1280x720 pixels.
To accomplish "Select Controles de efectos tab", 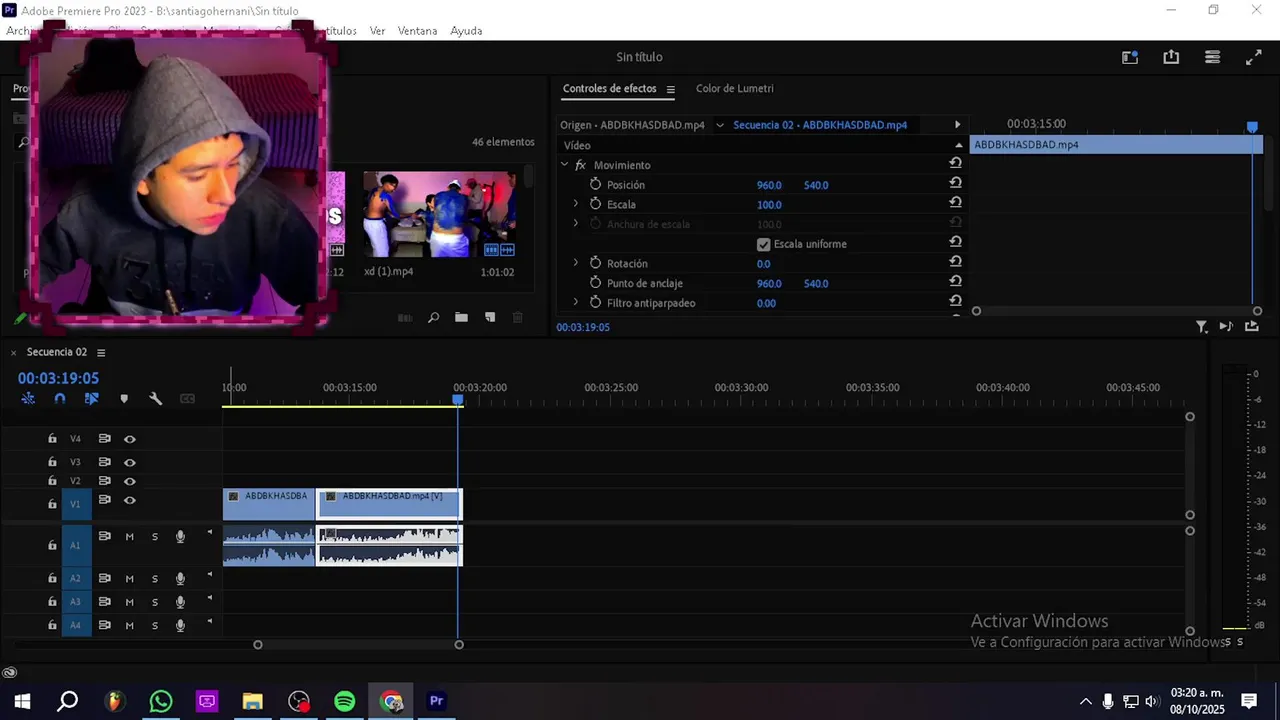I will pyautogui.click(x=610, y=88).
